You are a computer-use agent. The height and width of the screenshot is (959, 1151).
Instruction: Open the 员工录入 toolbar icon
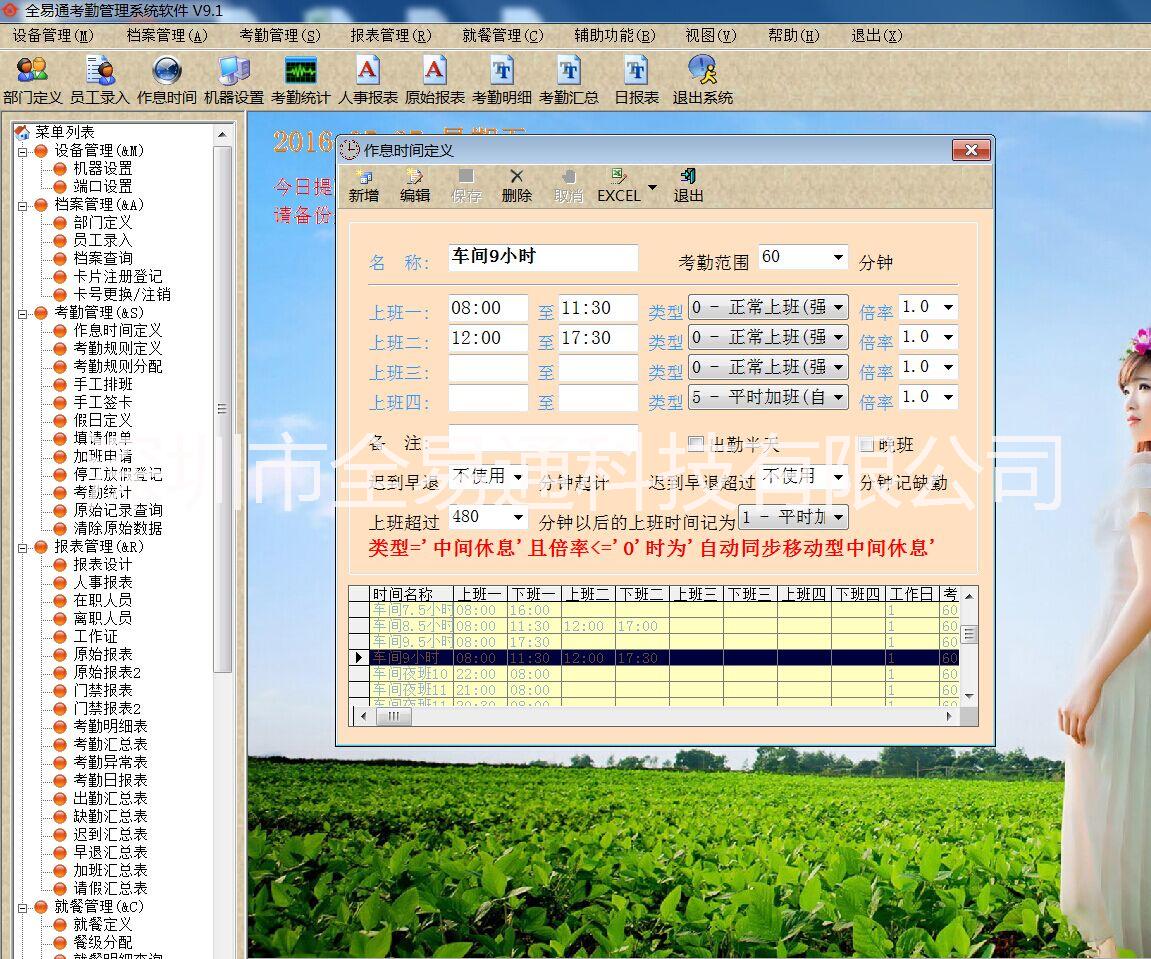coord(100,80)
